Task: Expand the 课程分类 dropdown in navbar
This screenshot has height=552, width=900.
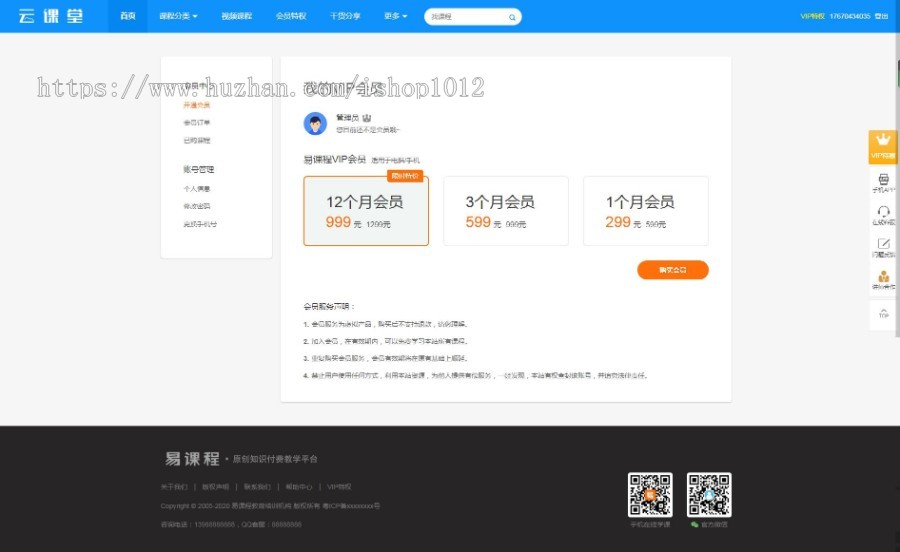Action: coord(178,17)
